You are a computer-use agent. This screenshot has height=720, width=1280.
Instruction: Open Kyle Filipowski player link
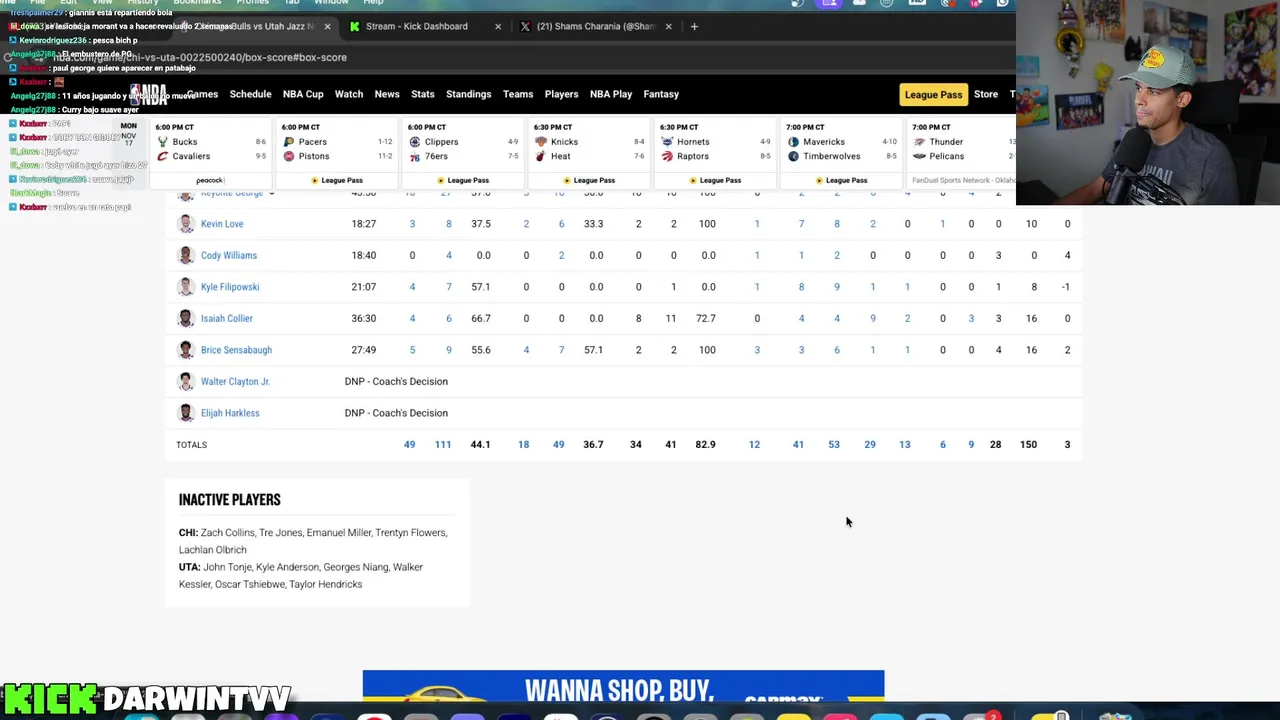(x=230, y=287)
